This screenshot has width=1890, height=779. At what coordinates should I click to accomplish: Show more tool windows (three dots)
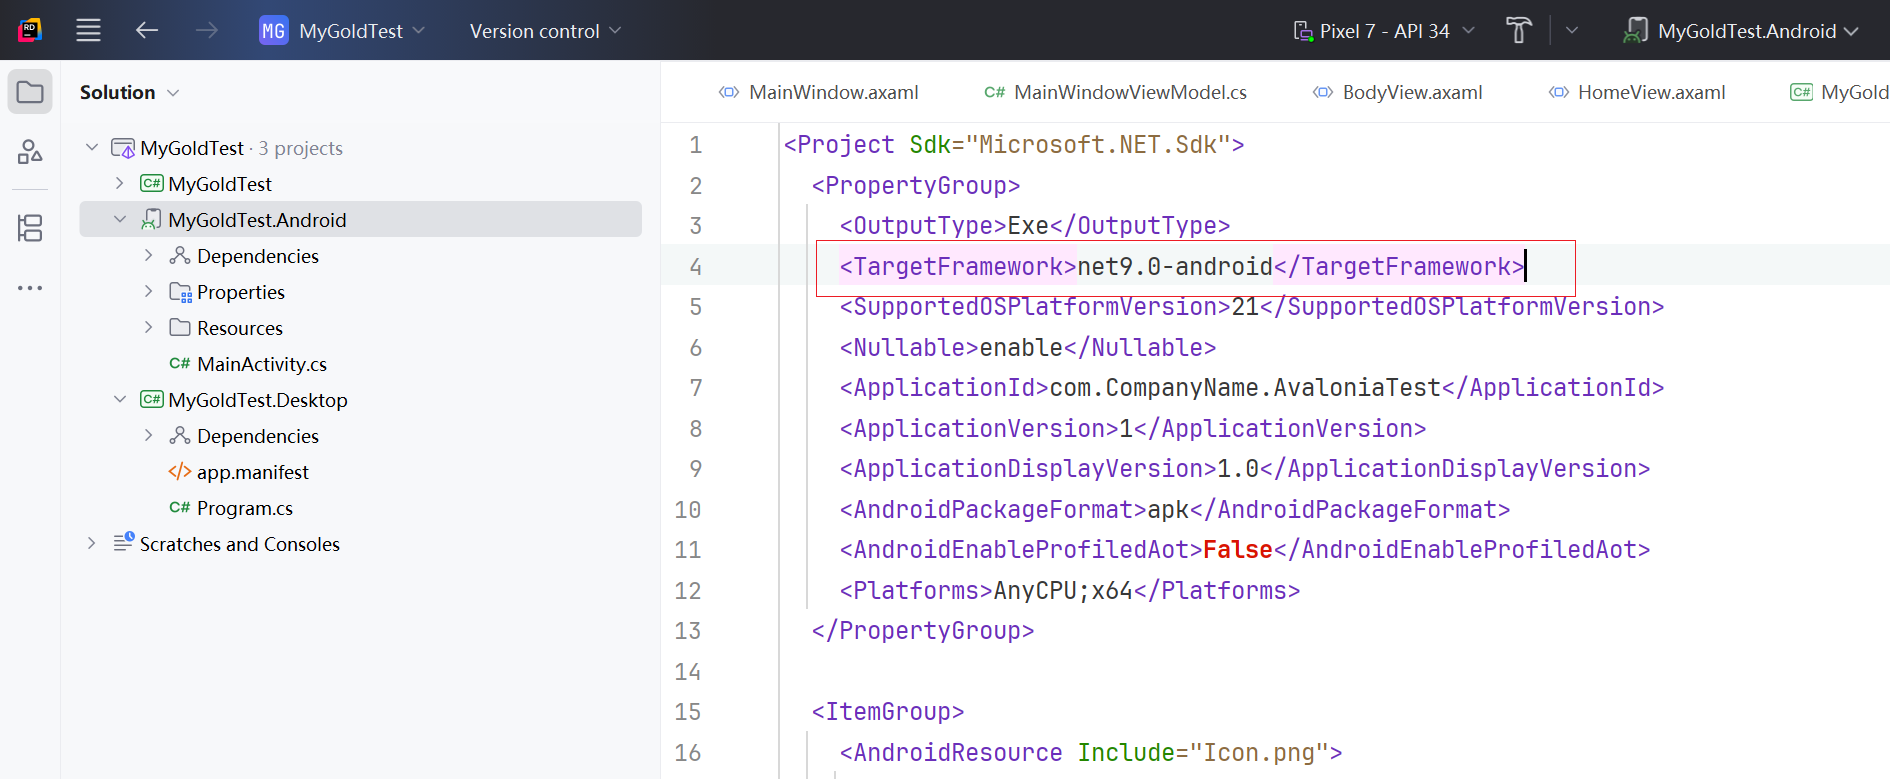pyautogui.click(x=30, y=288)
